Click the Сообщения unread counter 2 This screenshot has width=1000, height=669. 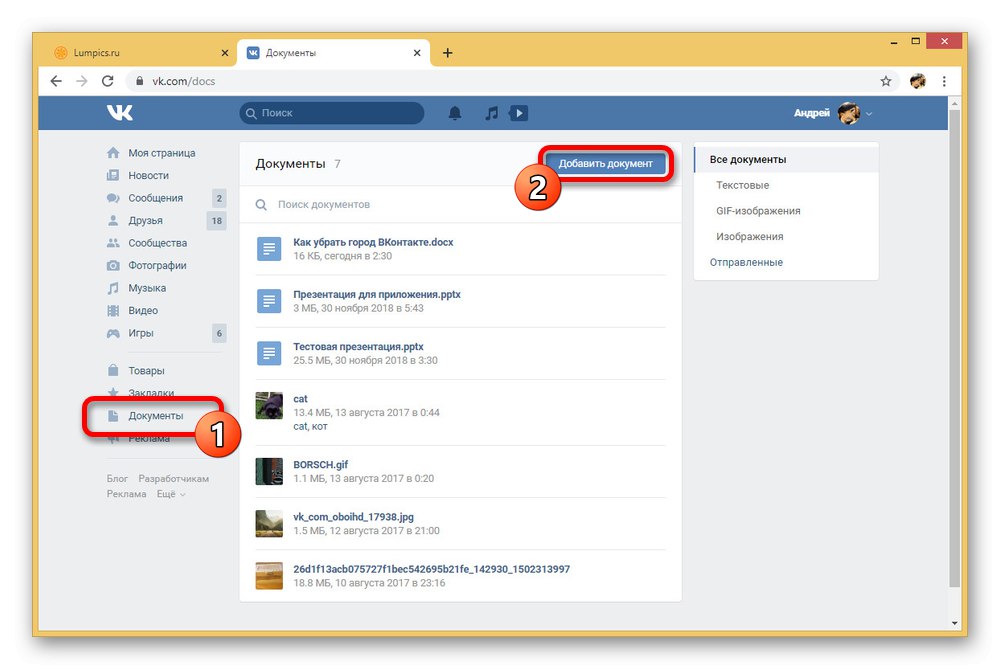219,198
